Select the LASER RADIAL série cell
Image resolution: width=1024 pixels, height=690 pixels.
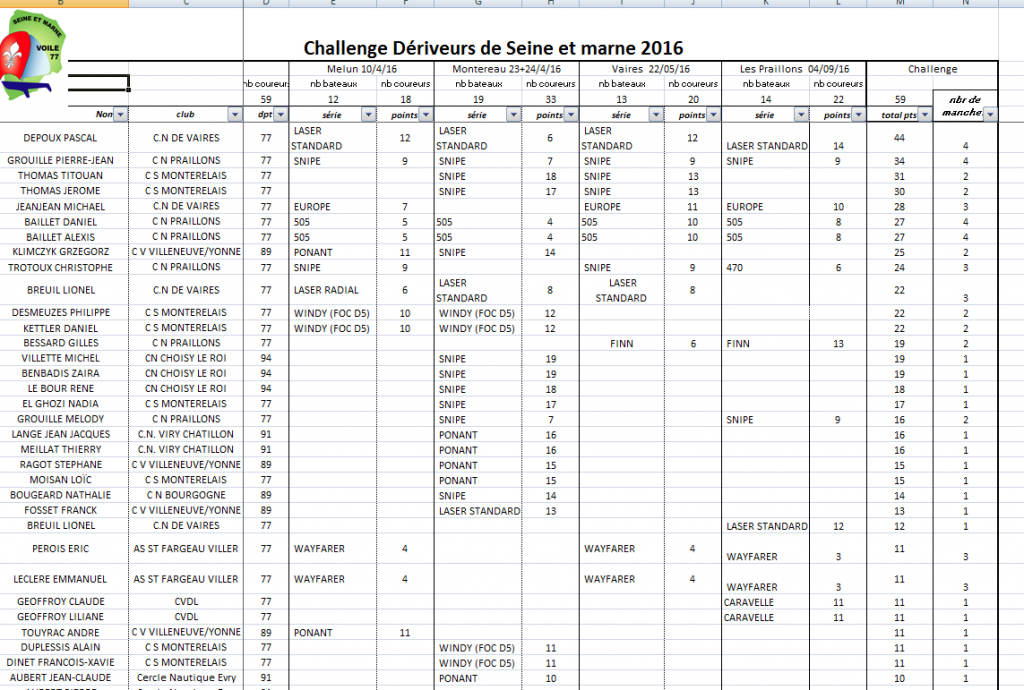(333, 290)
